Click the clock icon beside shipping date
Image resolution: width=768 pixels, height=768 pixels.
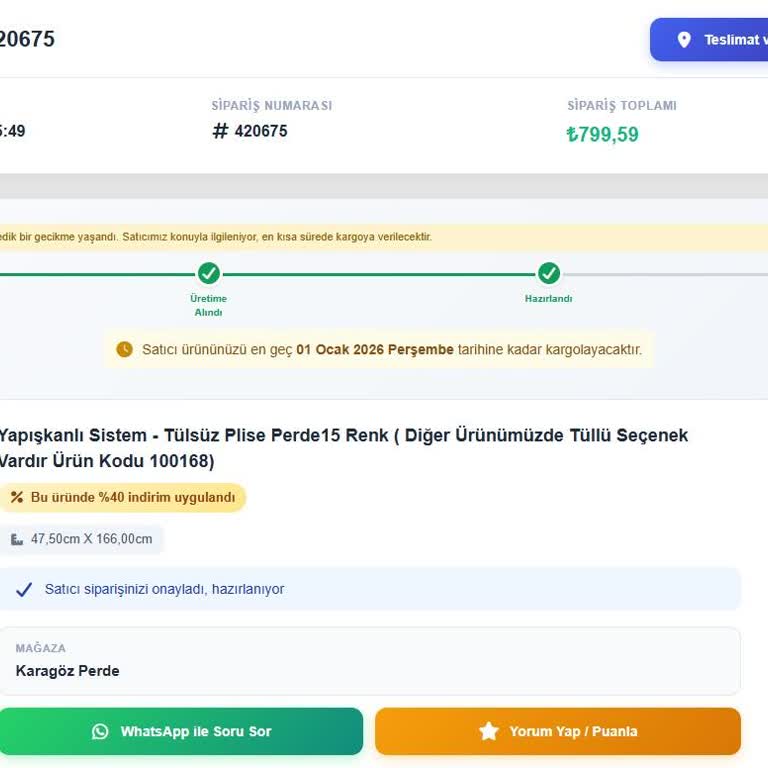click(x=124, y=349)
